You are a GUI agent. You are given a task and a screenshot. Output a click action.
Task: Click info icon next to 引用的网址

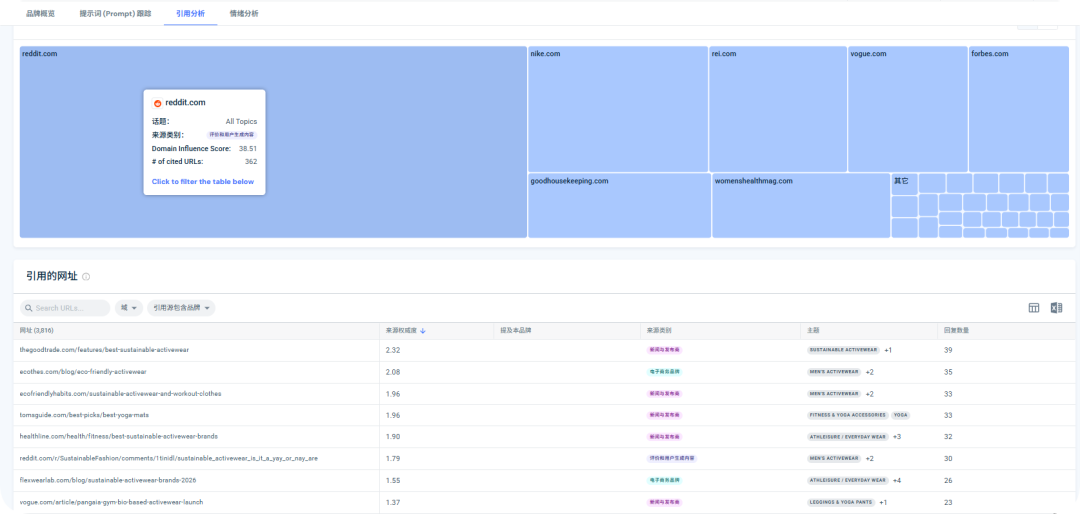[86, 276]
